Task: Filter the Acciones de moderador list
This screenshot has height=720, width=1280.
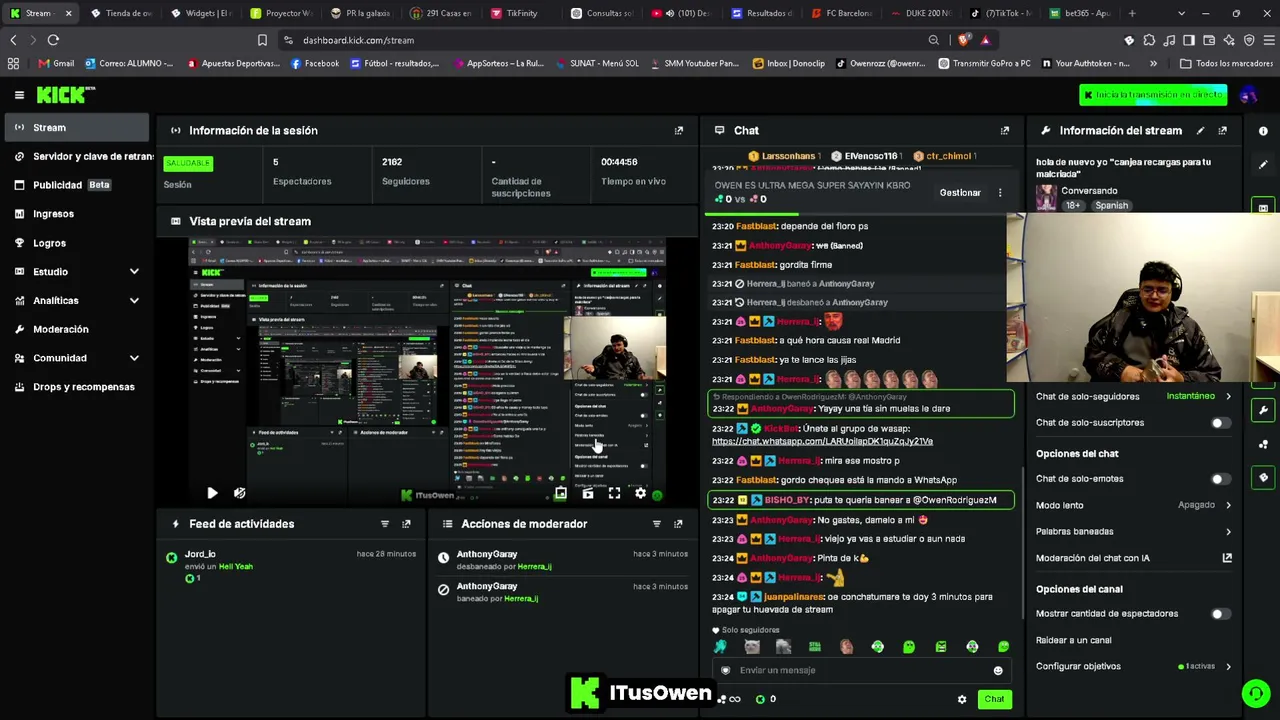Action: 657,524
